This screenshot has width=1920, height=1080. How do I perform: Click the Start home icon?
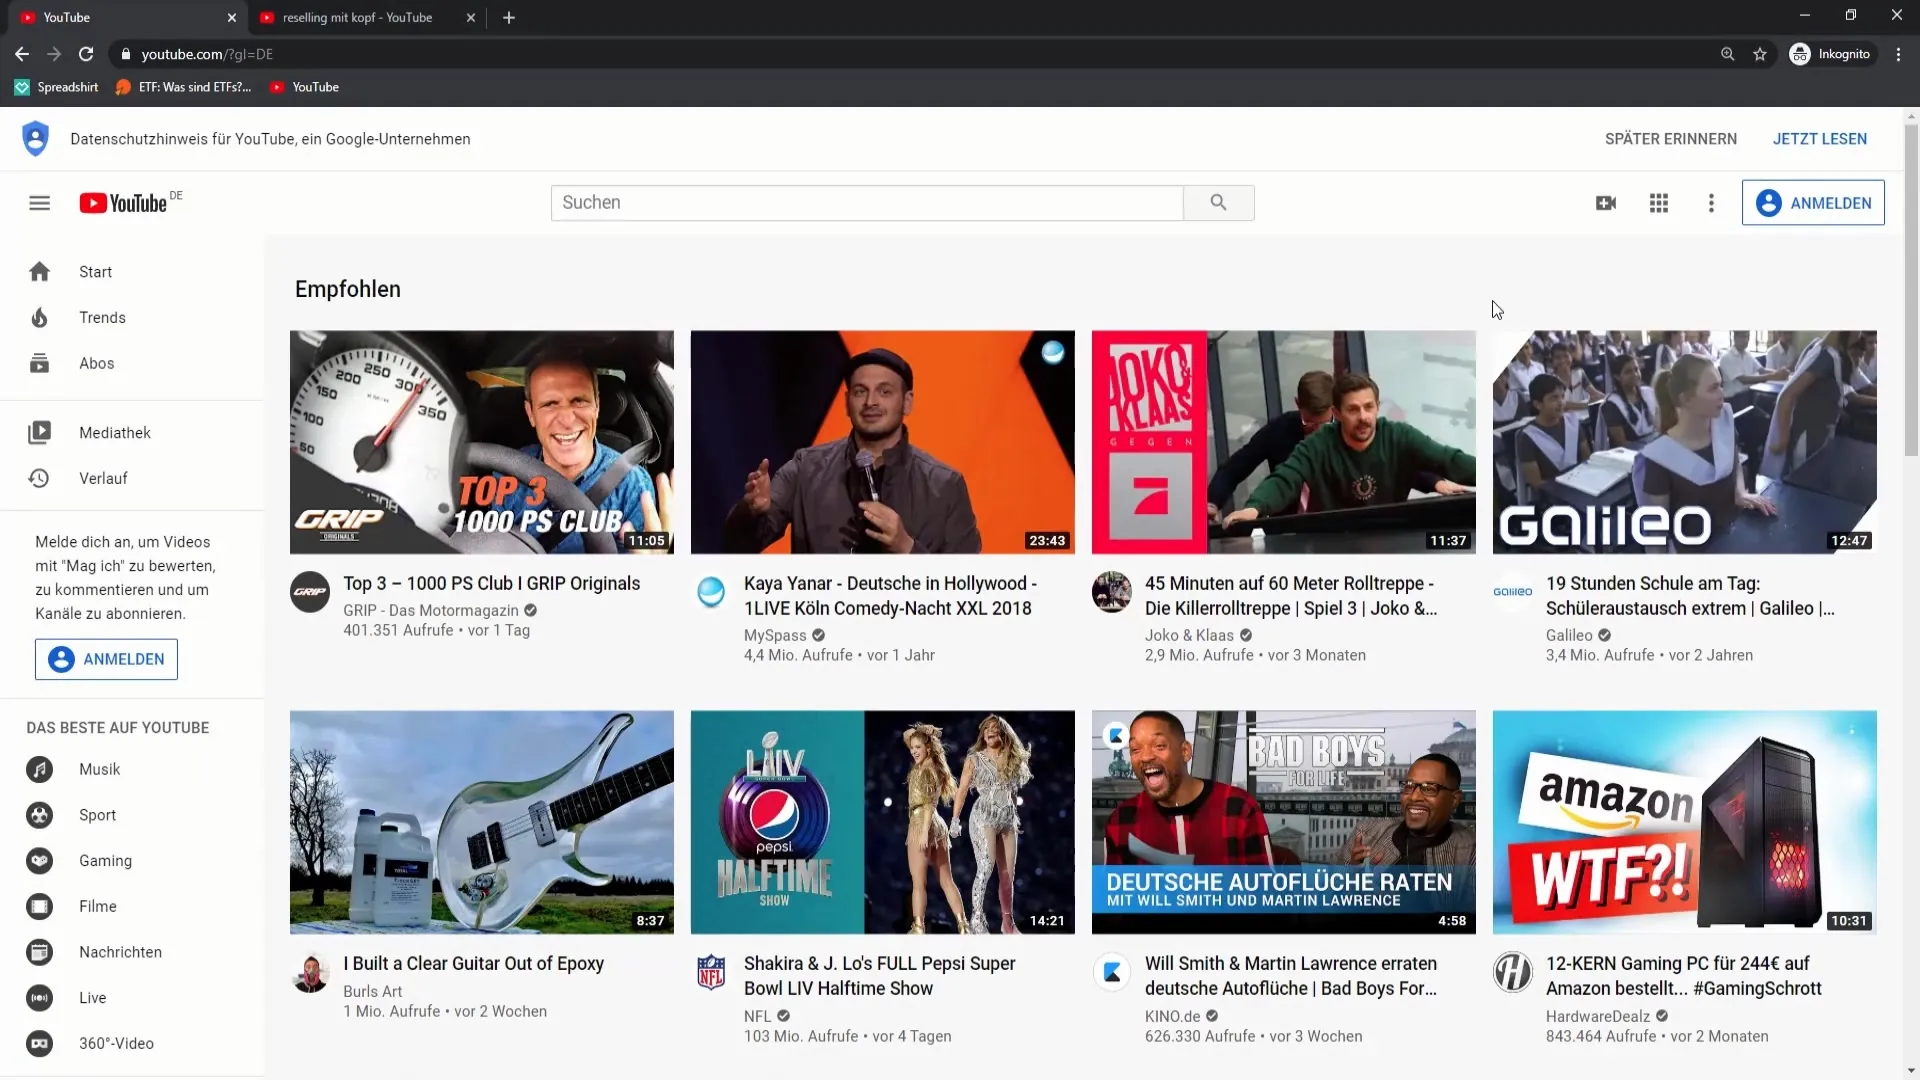39,272
